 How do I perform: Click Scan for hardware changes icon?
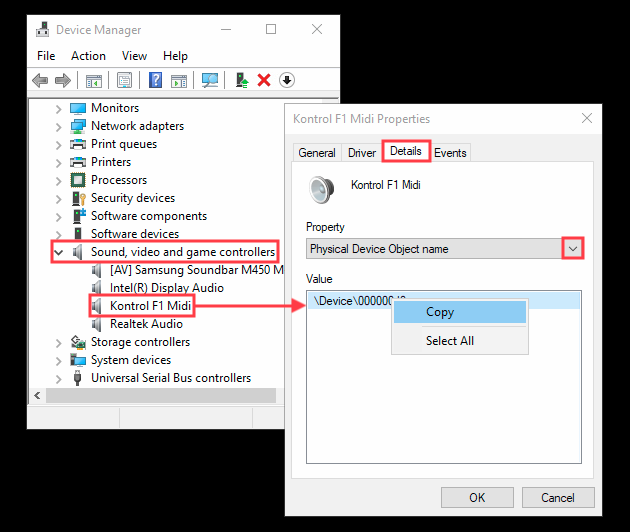[x=210, y=80]
